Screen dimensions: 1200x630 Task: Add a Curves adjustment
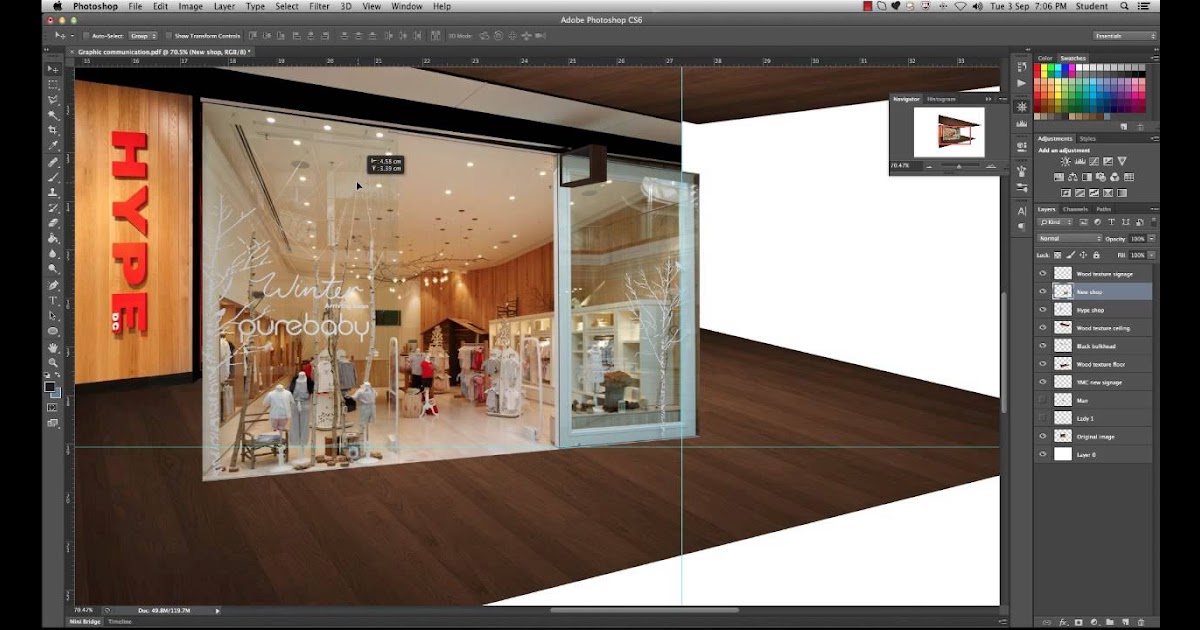(1093, 161)
